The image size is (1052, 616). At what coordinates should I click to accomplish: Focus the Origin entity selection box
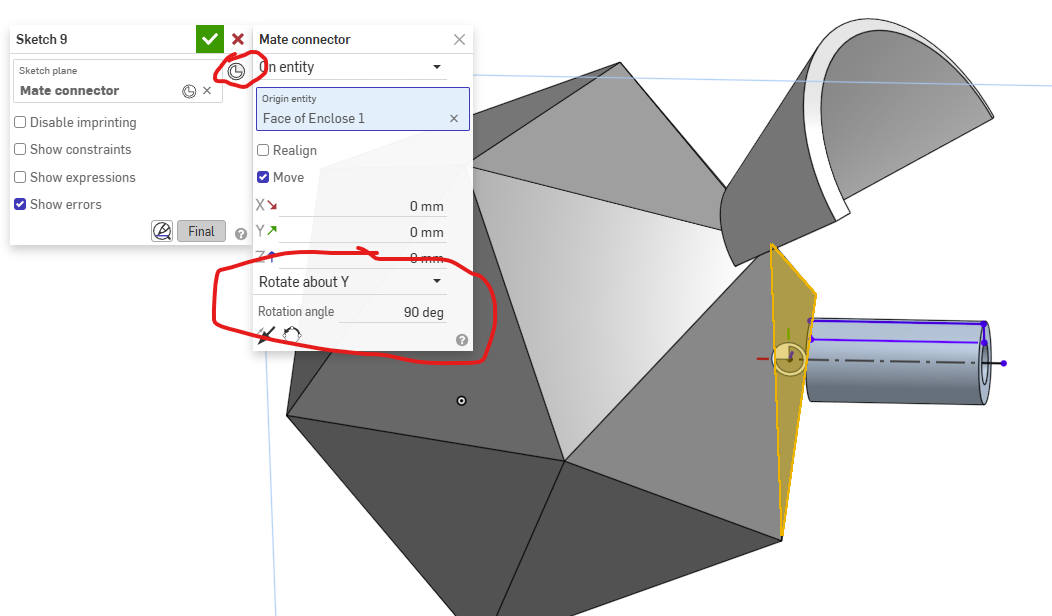[x=362, y=109]
